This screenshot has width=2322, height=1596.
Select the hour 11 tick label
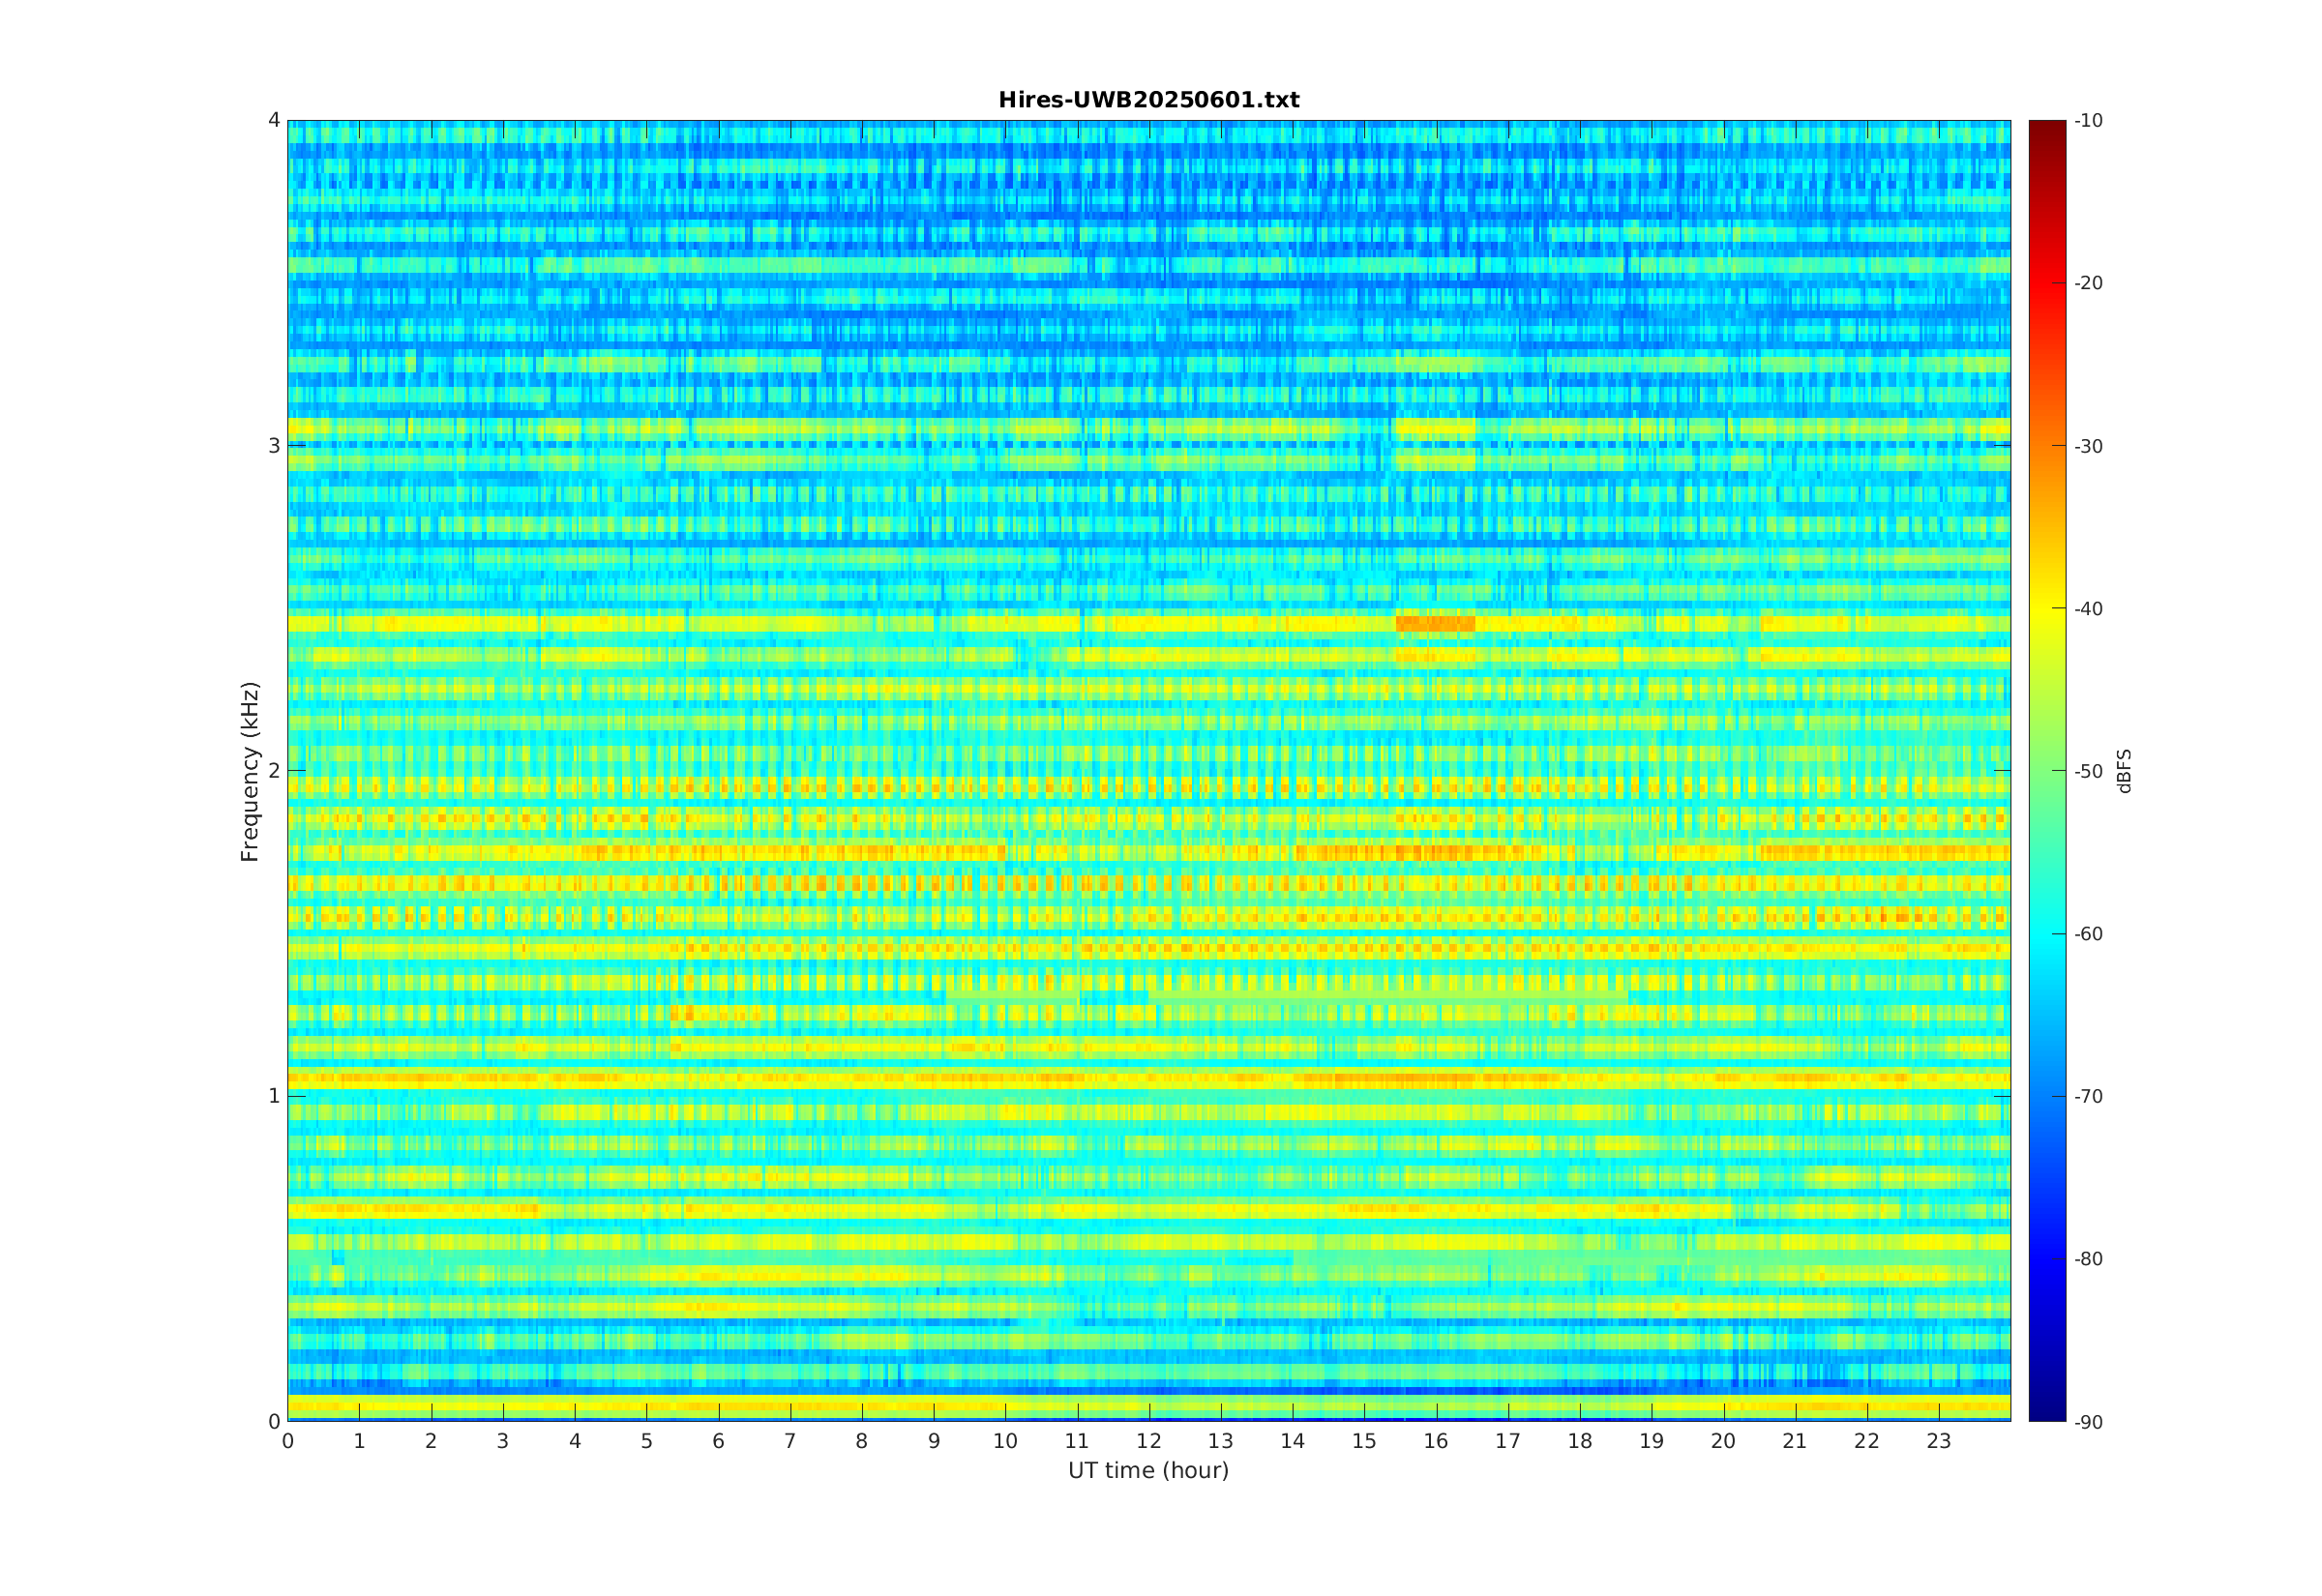tap(1077, 1442)
